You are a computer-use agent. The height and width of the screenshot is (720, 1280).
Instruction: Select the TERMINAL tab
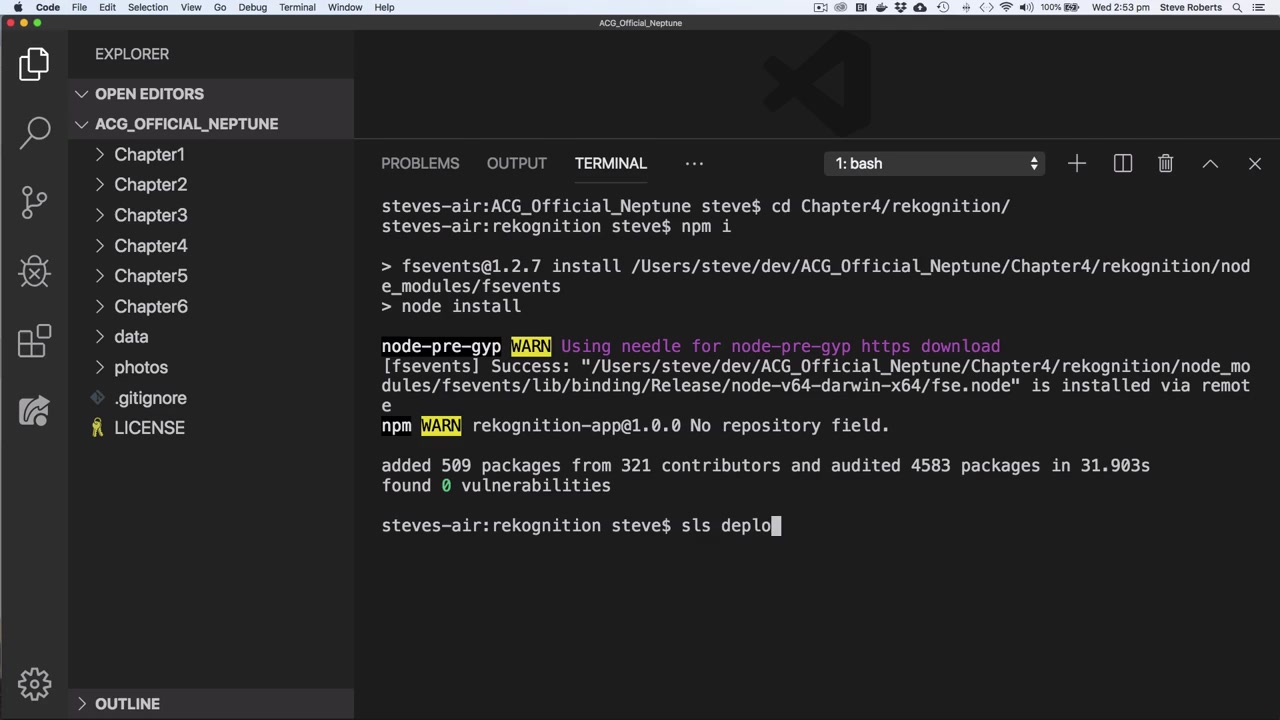611,163
